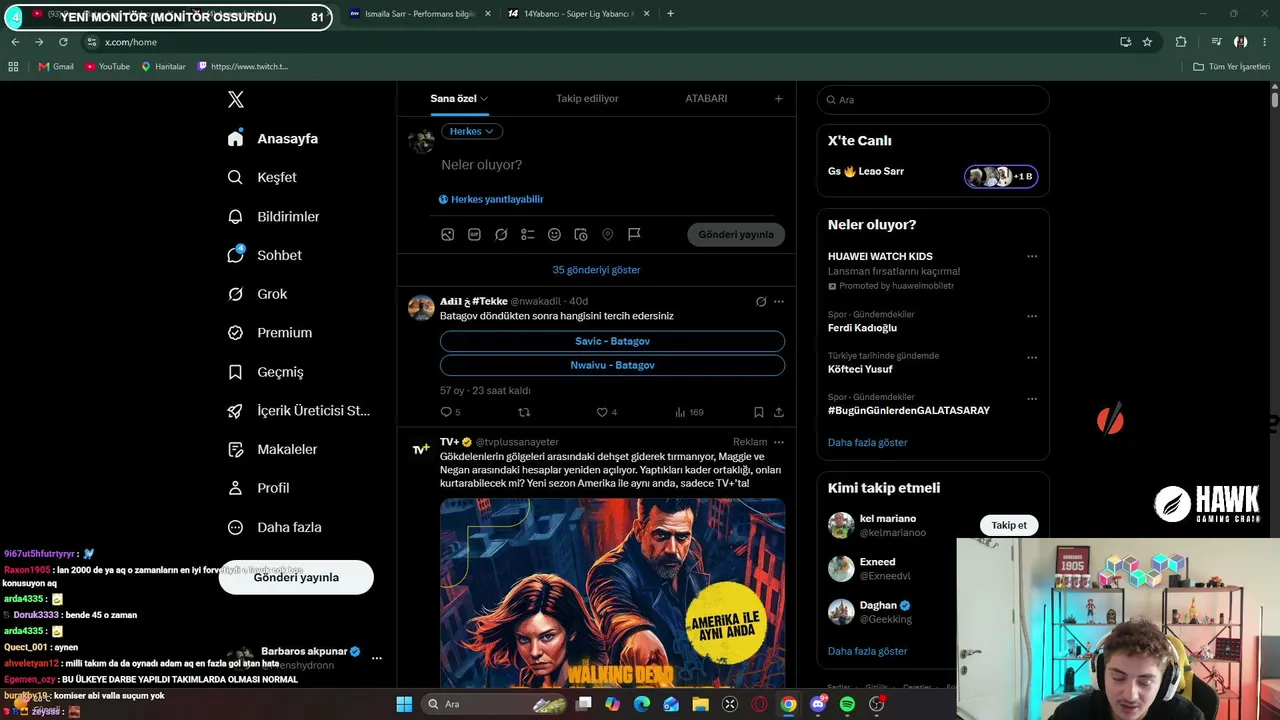
Task: Open the Windows Start menu
Action: click(x=404, y=704)
